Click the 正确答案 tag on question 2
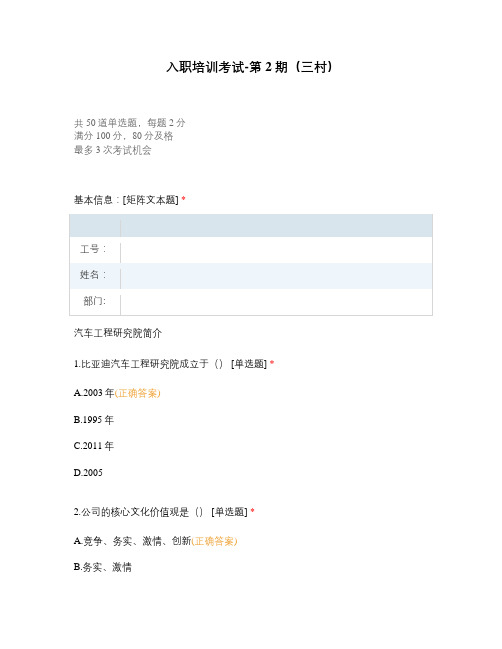This screenshot has height=649, width=502. coord(214,541)
